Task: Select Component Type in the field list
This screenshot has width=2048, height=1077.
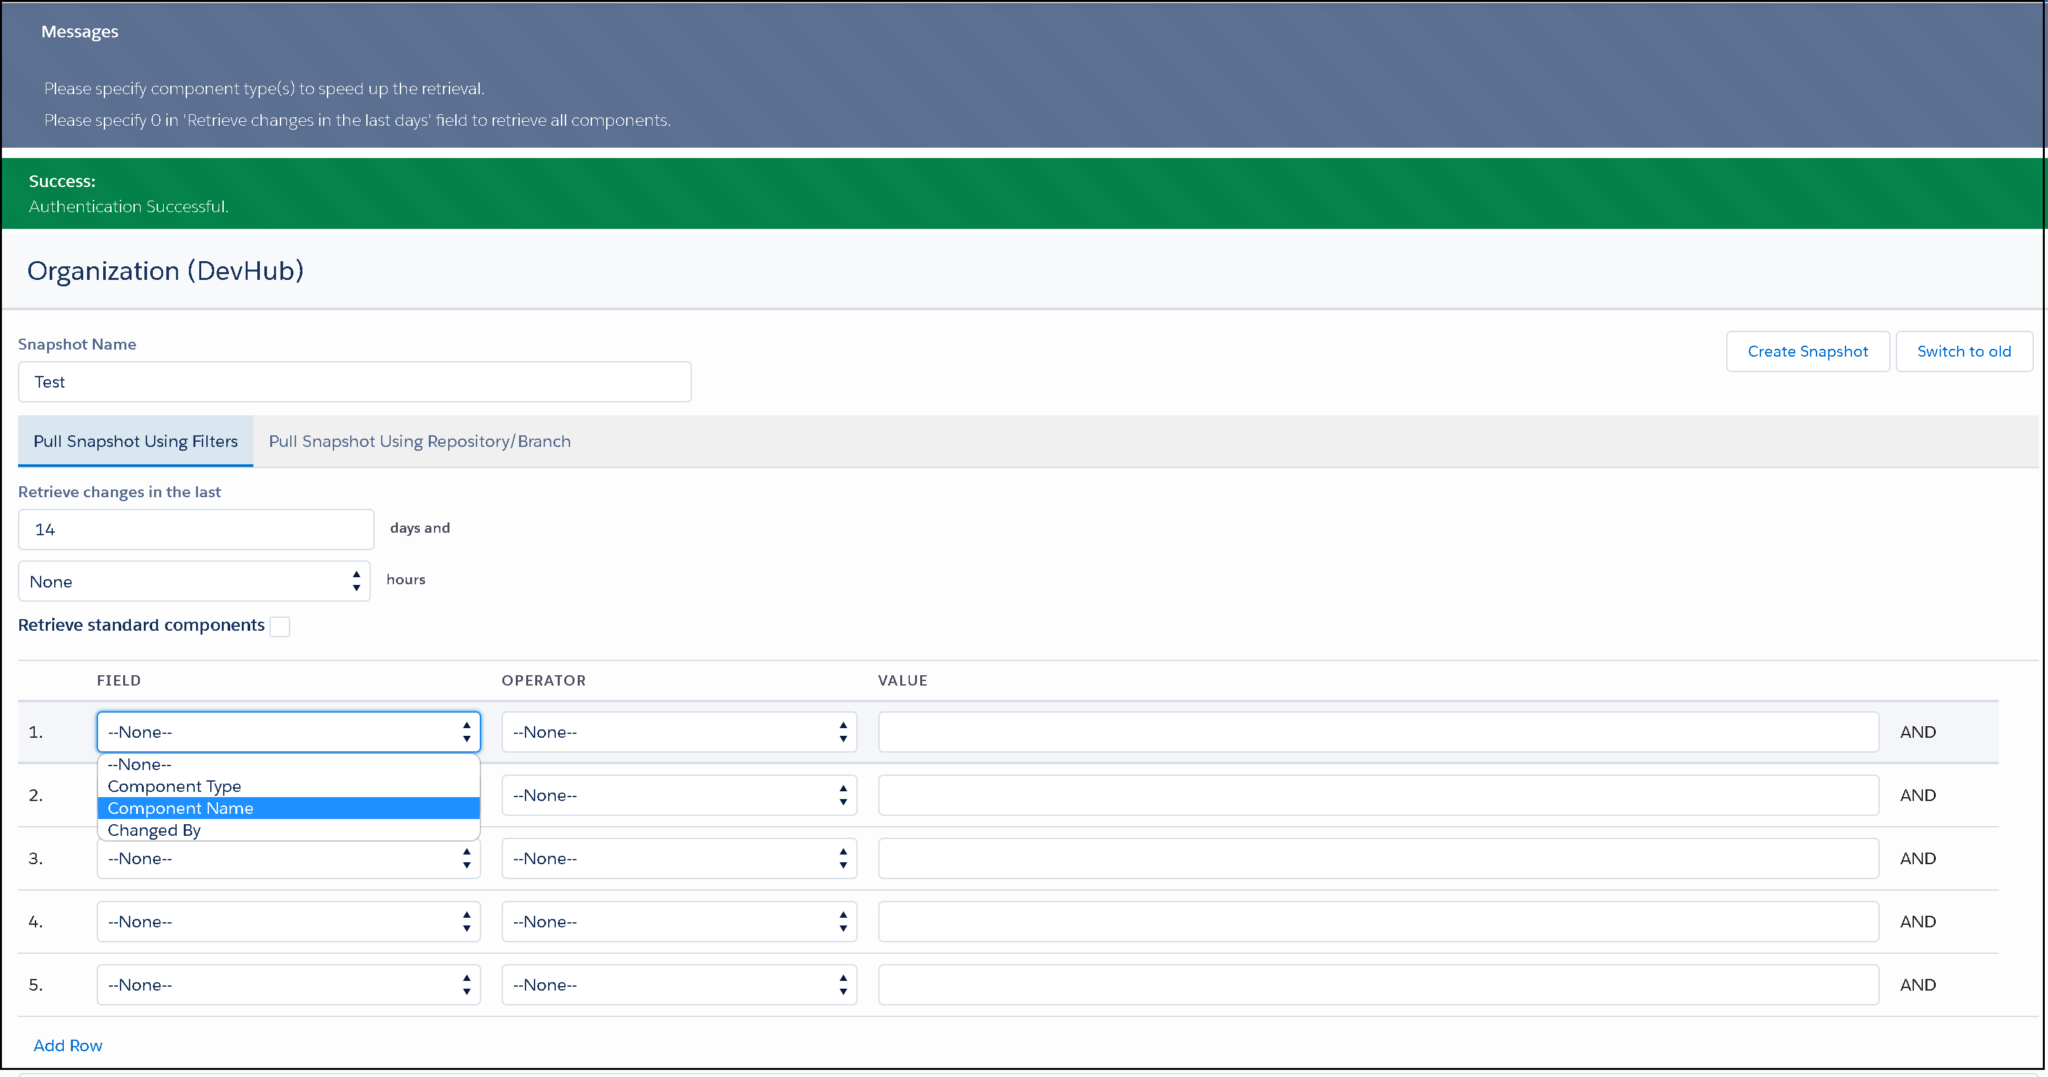Action: (174, 786)
